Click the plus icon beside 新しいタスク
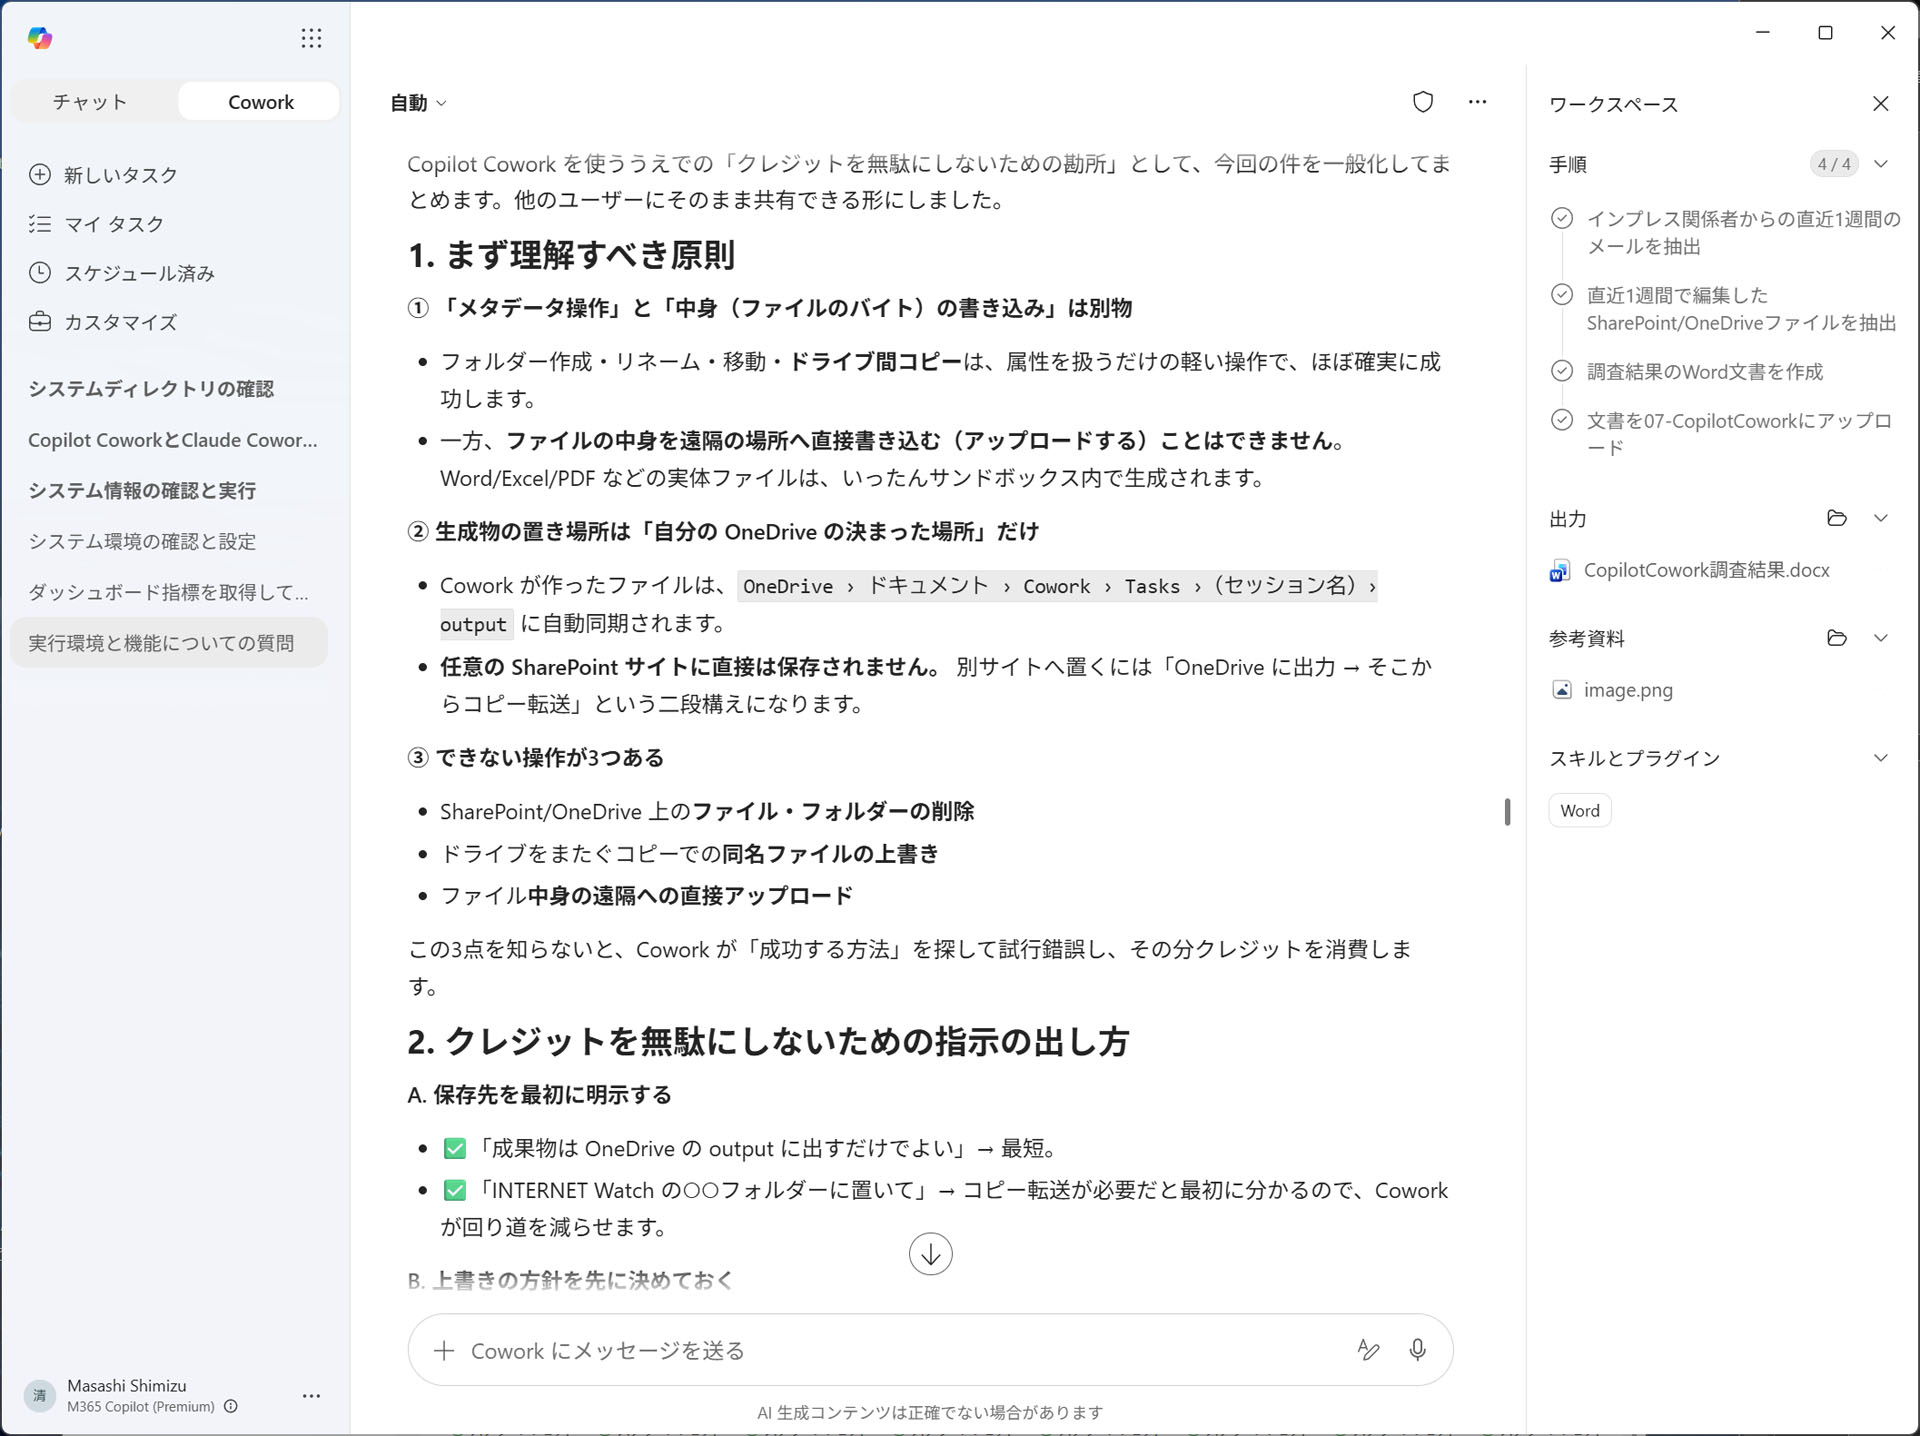 coord(40,175)
